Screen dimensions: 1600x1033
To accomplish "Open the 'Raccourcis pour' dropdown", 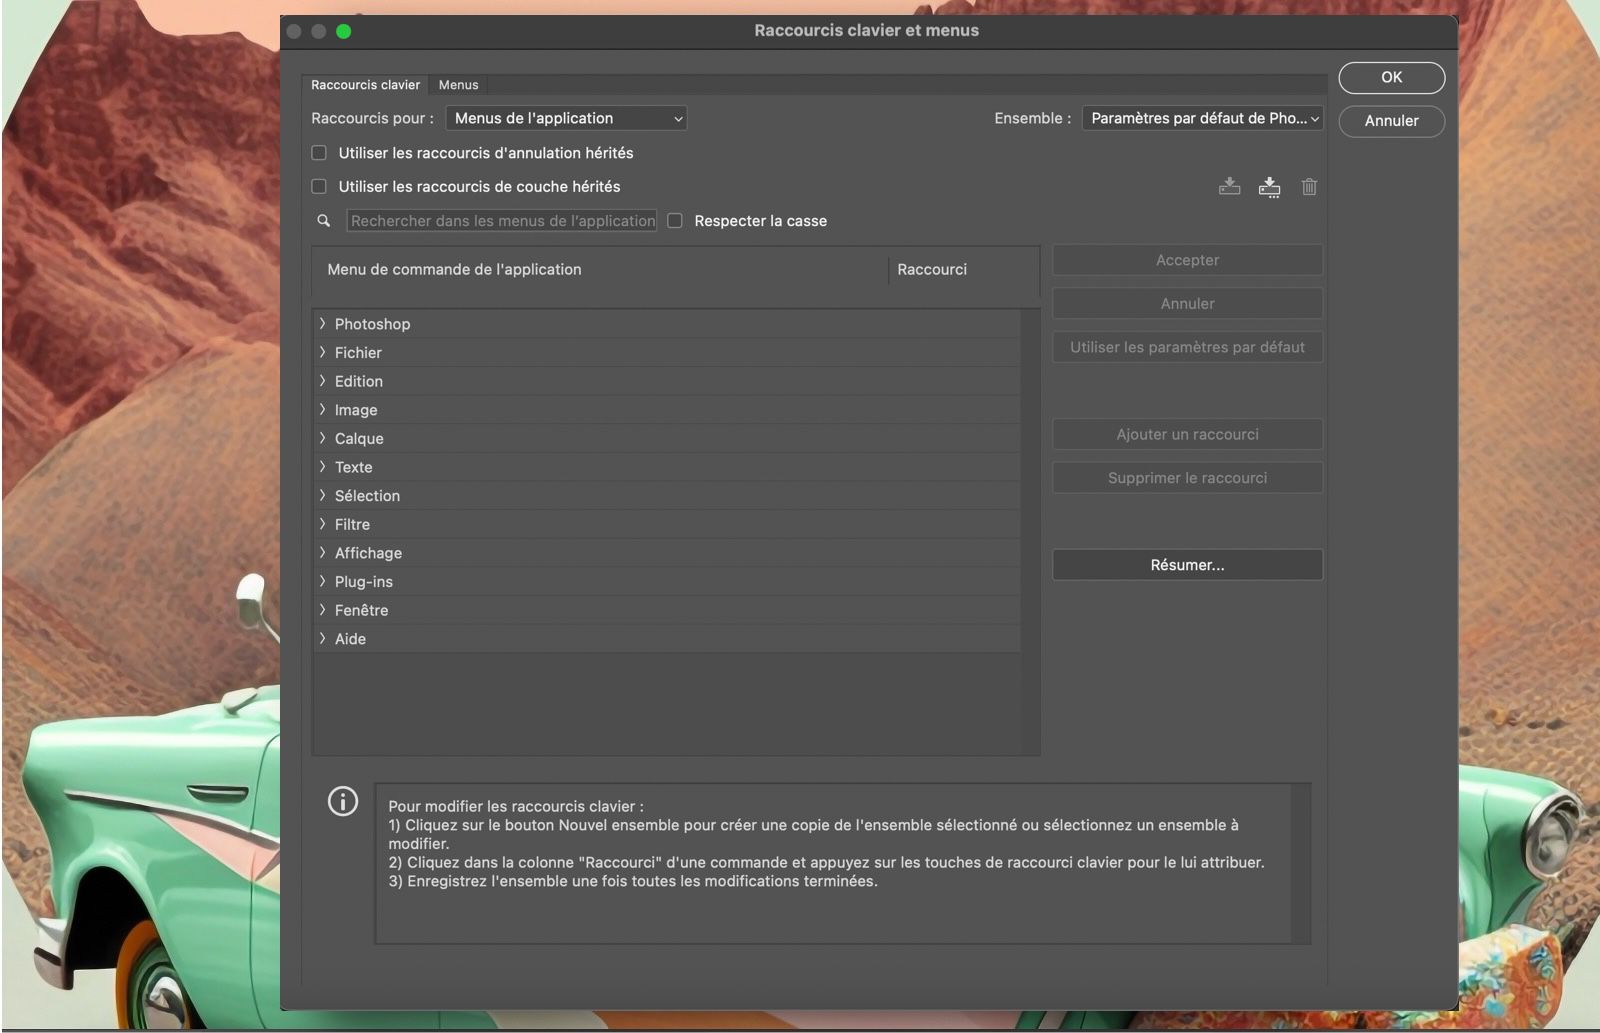I will pyautogui.click(x=566, y=118).
